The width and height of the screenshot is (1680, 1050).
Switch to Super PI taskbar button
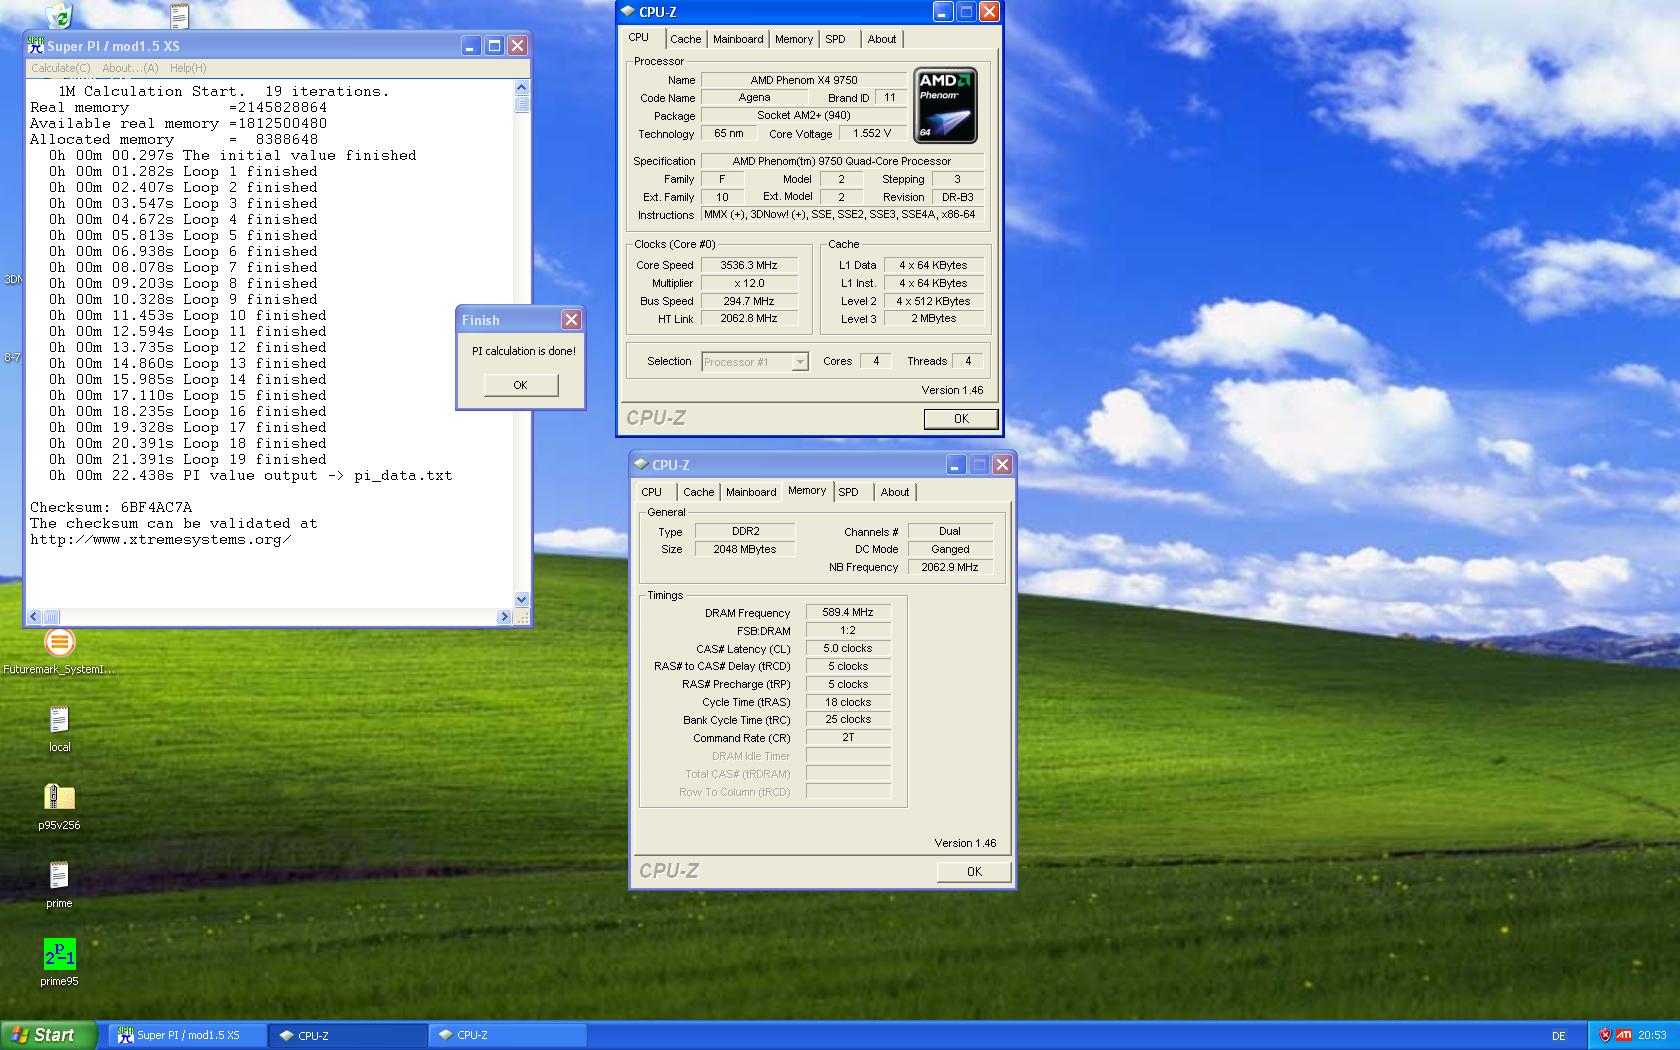tap(187, 1036)
